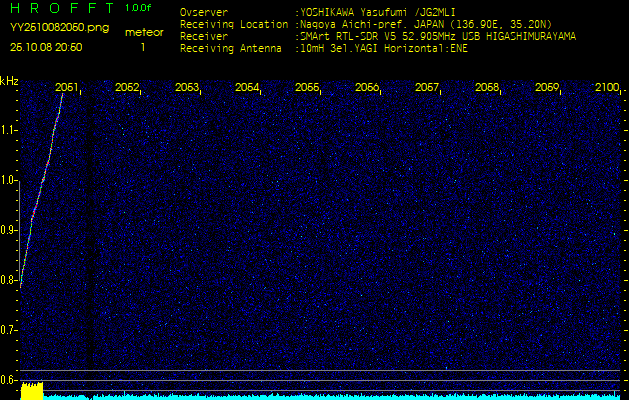Click the 25.10.08 20:50 timestamp
Viewport: 629px width, 400px height.
(x=46, y=47)
